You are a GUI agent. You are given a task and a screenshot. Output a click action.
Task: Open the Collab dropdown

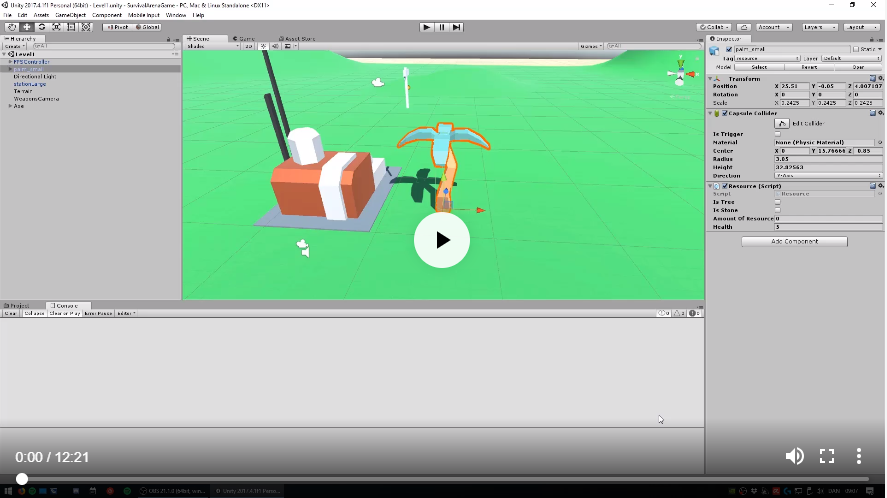coord(714,27)
